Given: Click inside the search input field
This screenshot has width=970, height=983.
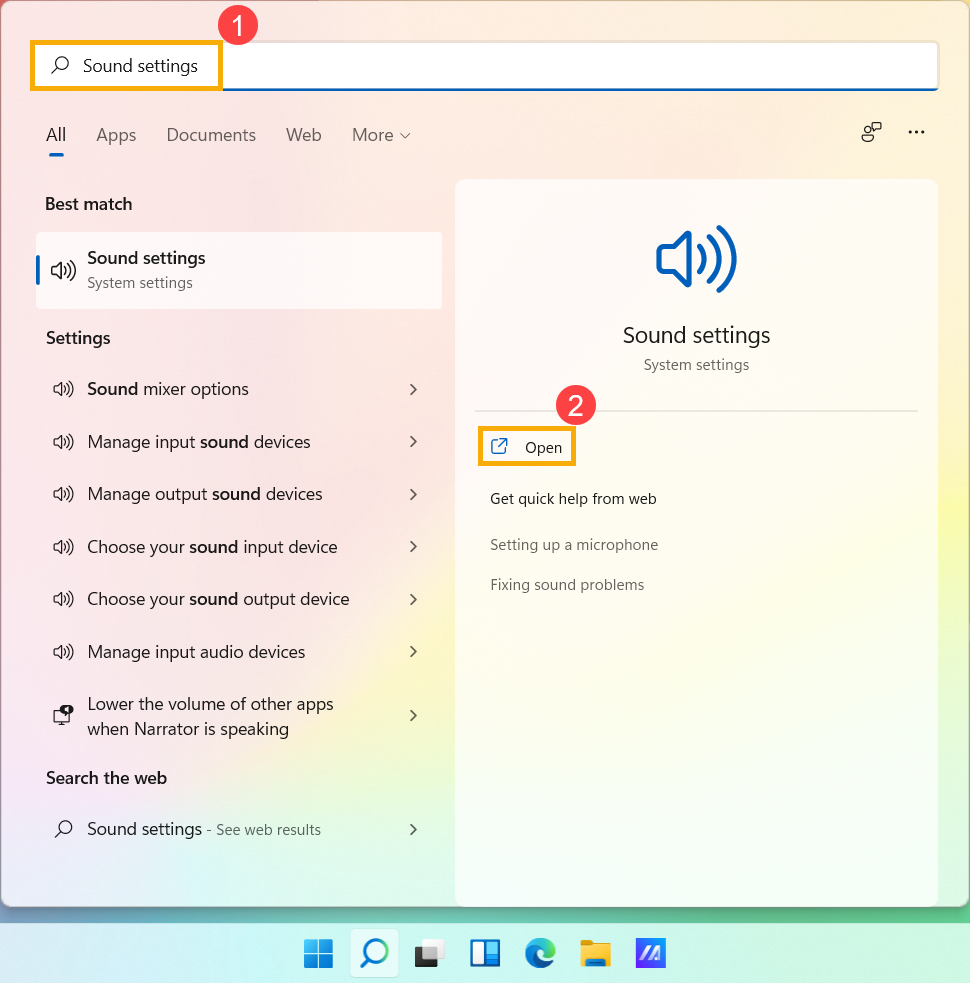Looking at the screenshot, I should pos(500,65).
